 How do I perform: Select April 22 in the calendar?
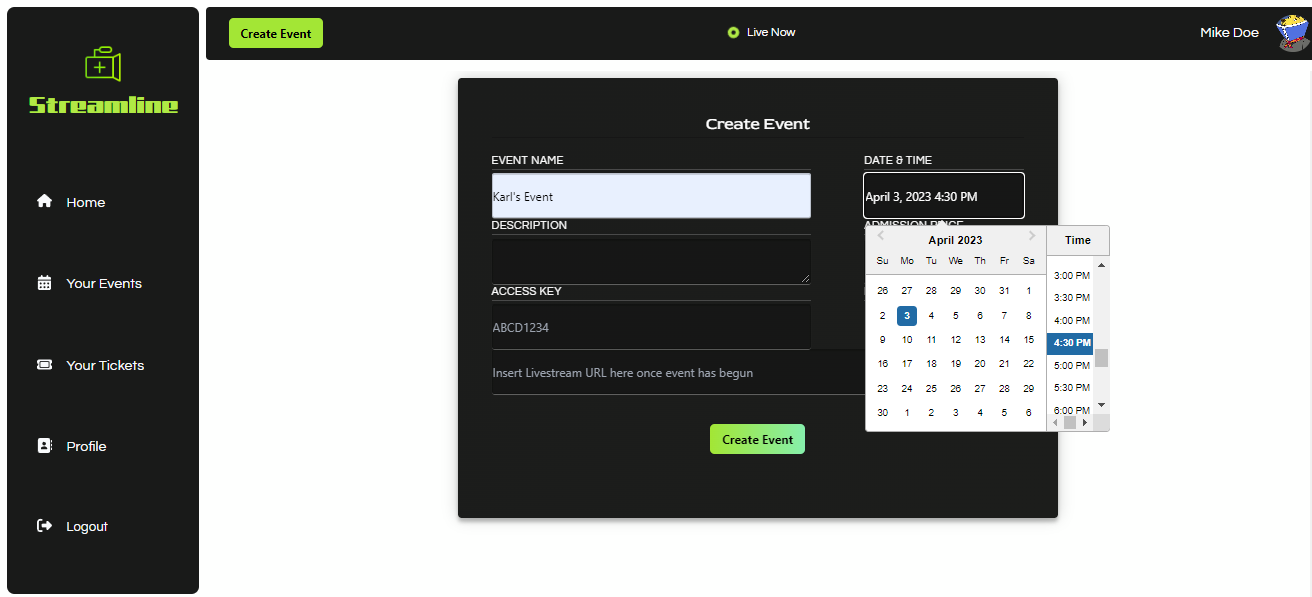point(1029,364)
